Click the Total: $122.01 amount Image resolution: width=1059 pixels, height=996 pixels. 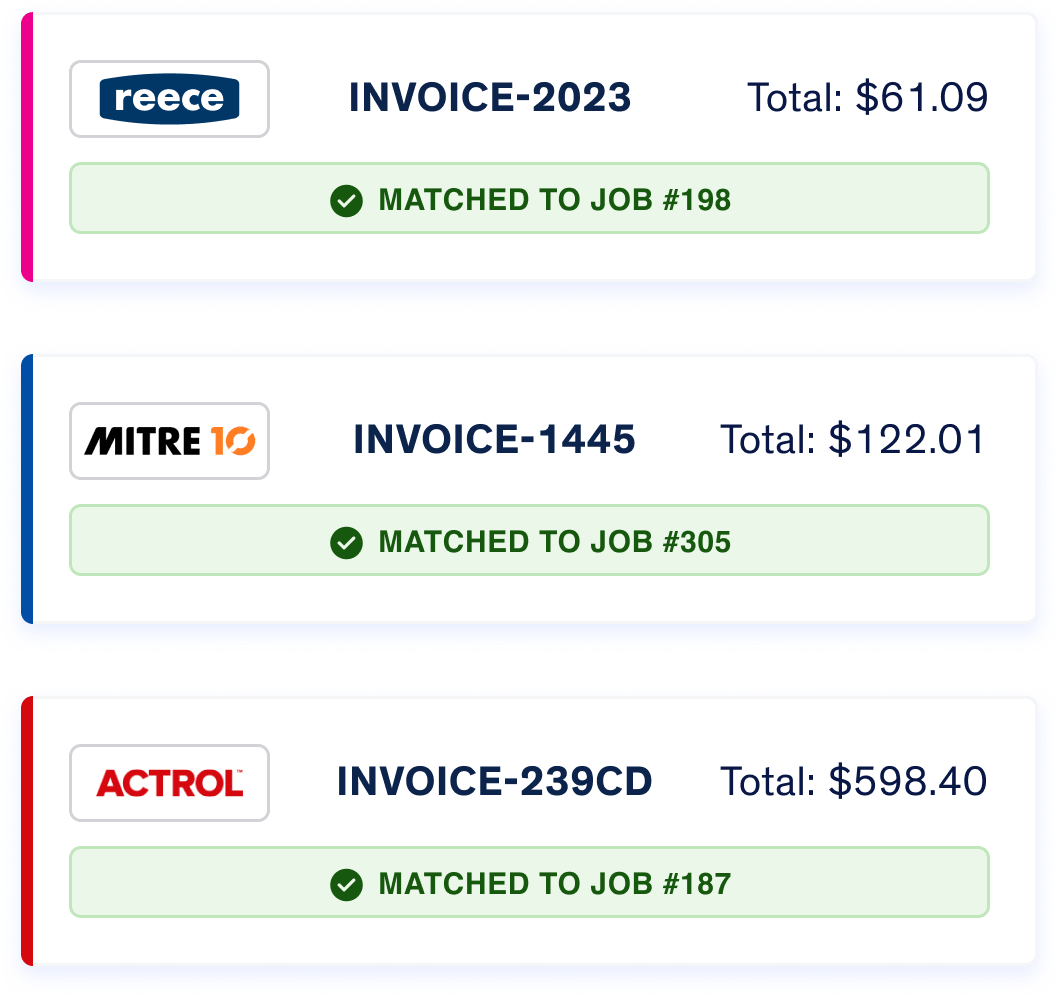coord(854,440)
